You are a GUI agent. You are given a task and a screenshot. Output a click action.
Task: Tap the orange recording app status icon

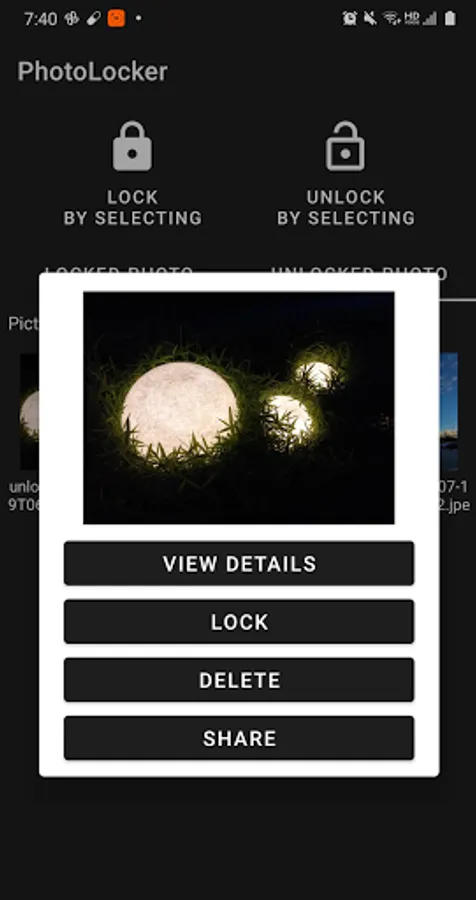(116, 18)
